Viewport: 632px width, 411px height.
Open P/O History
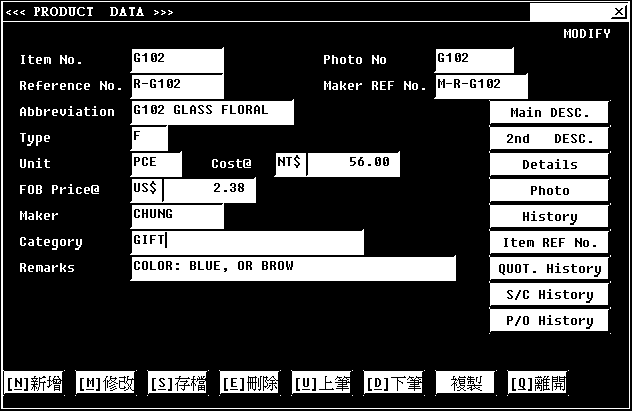[x=549, y=320]
